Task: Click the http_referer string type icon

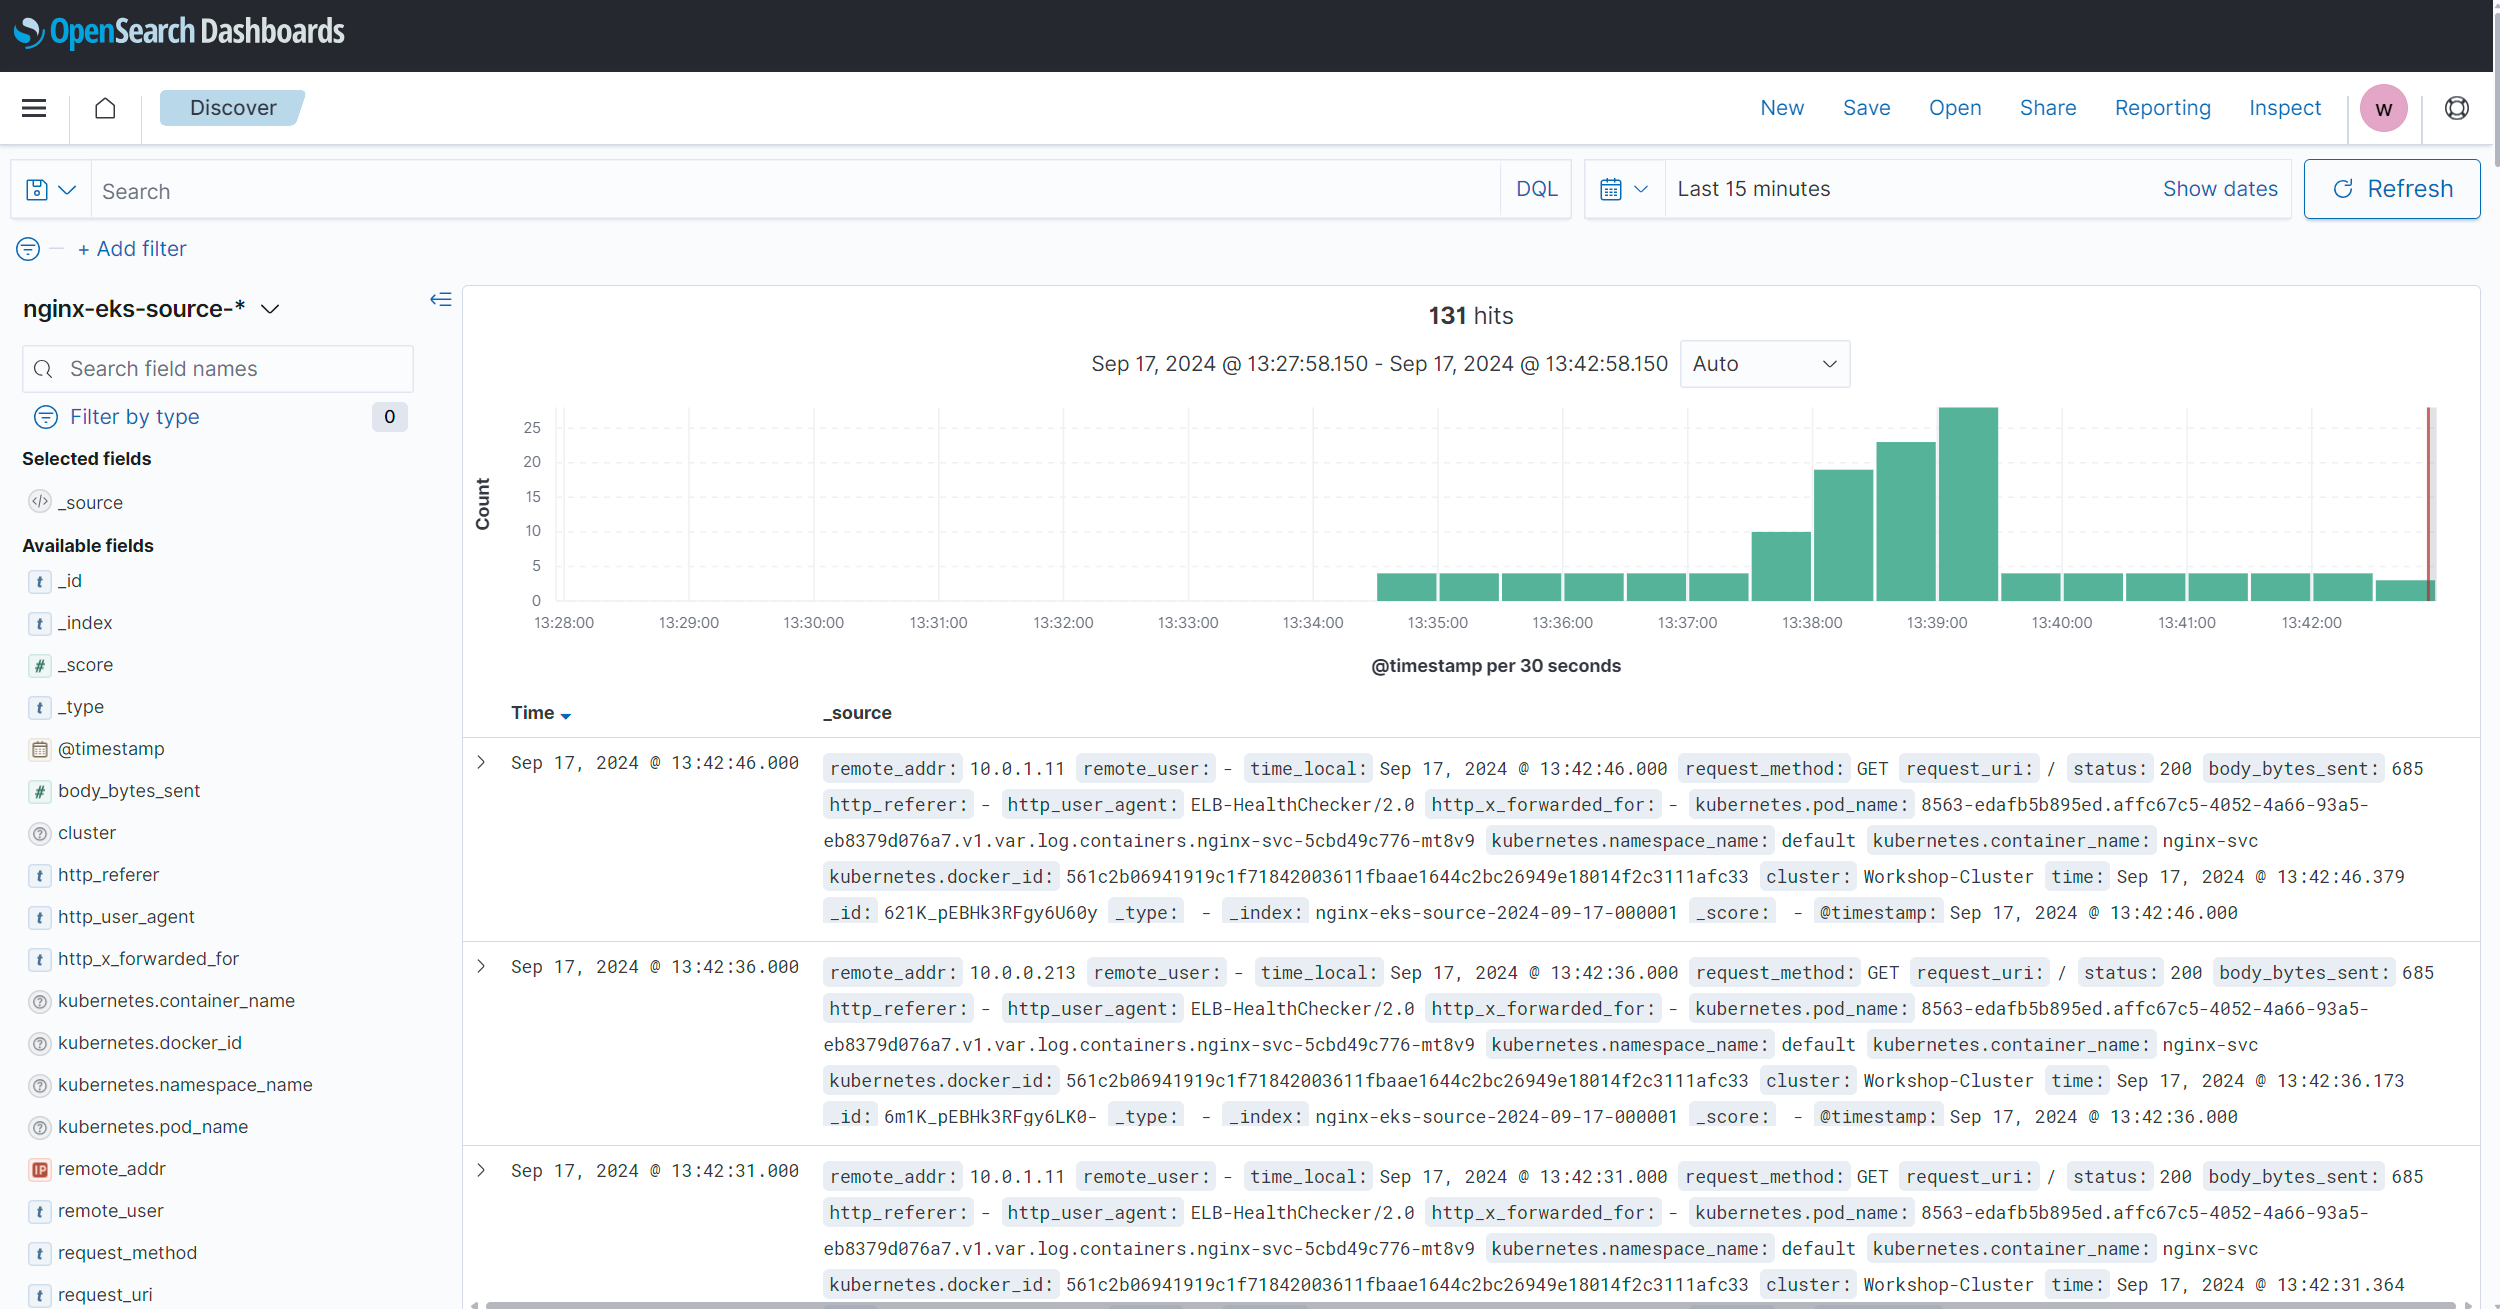Action: click(x=40, y=875)
